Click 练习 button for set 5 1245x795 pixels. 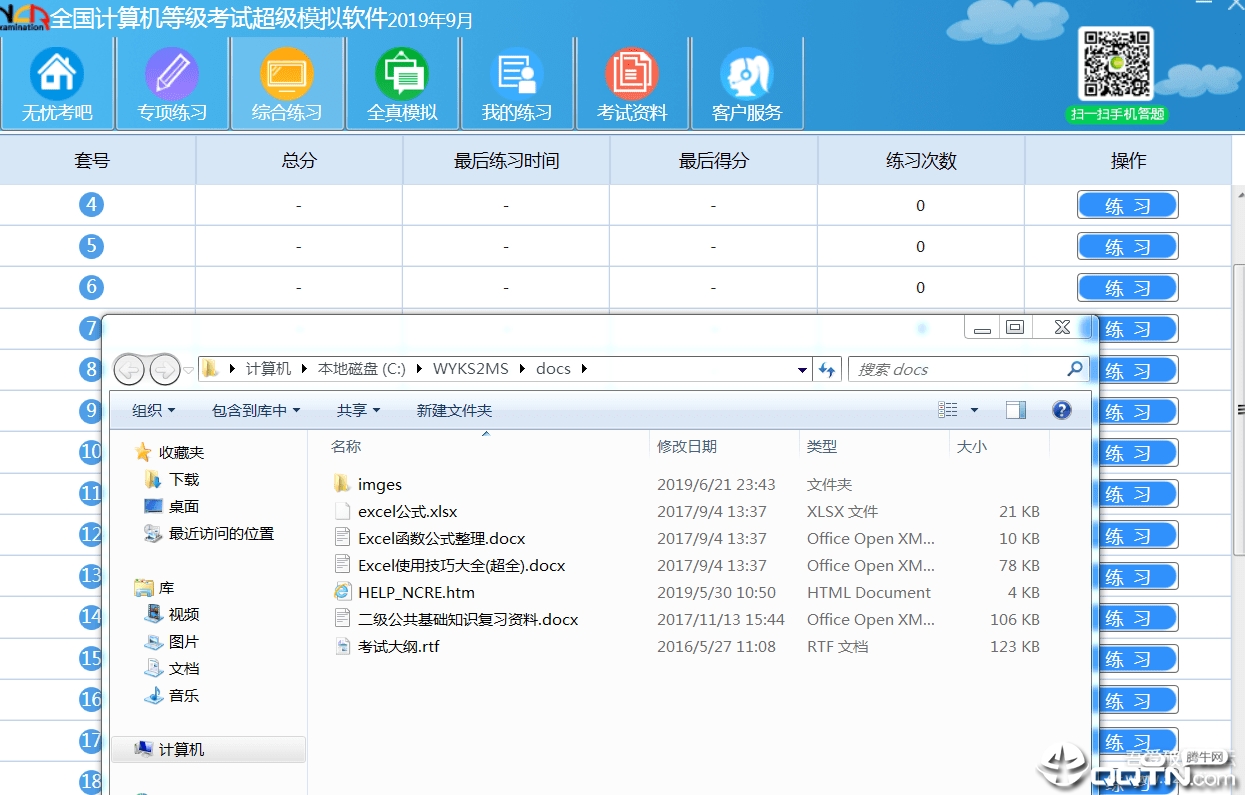coord(1127,246)
